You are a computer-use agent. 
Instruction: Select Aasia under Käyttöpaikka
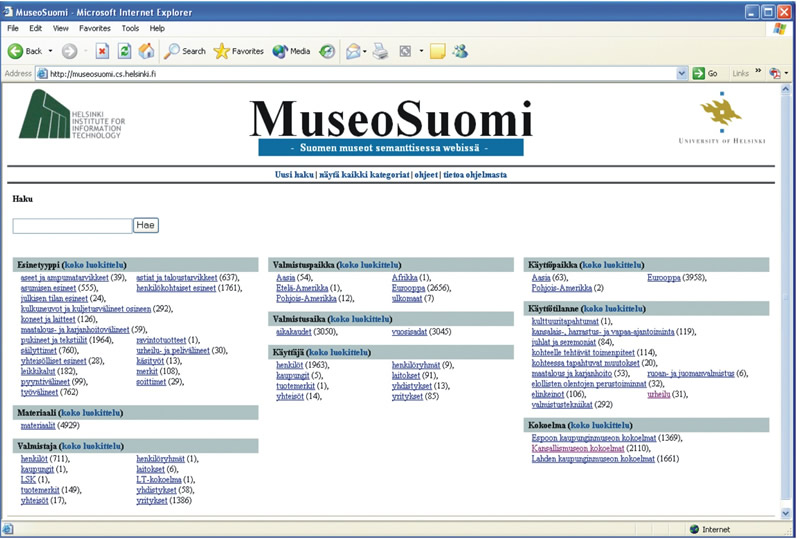pyautogui.click(x=541, y=278)
